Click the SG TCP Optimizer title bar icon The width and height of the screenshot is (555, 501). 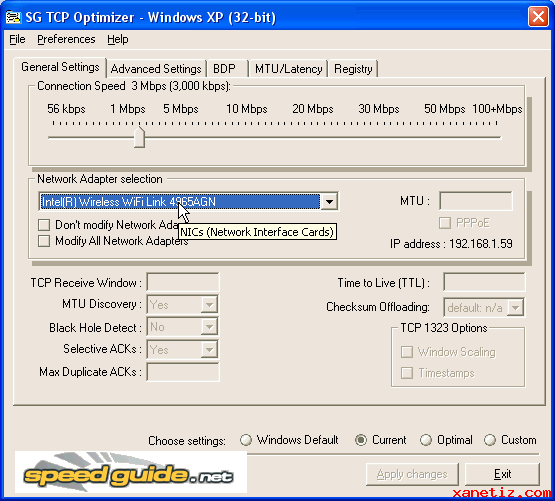pyautogui.click(x=14, y=17)
